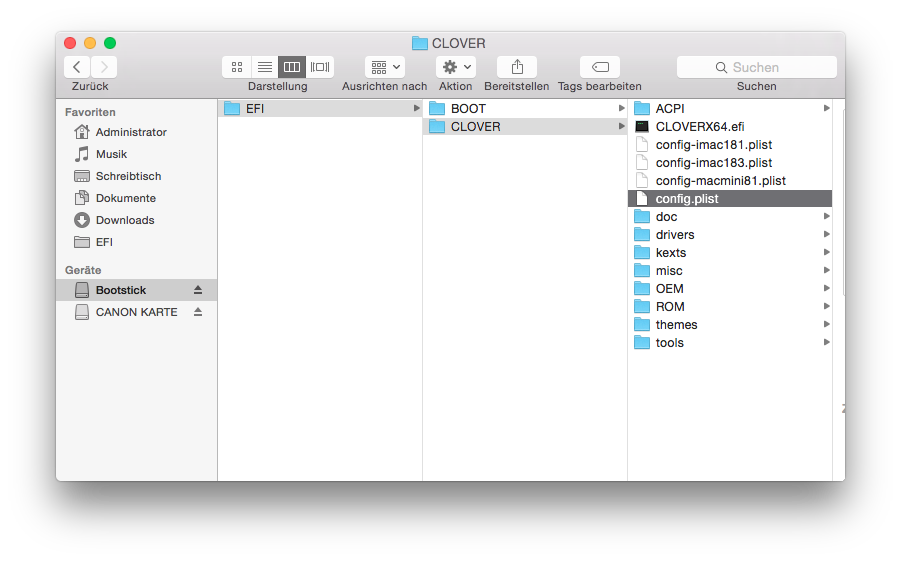Screen dimensions: 901x561
Task: Select the CLOVER folder in second column
Action: (525, 126)
